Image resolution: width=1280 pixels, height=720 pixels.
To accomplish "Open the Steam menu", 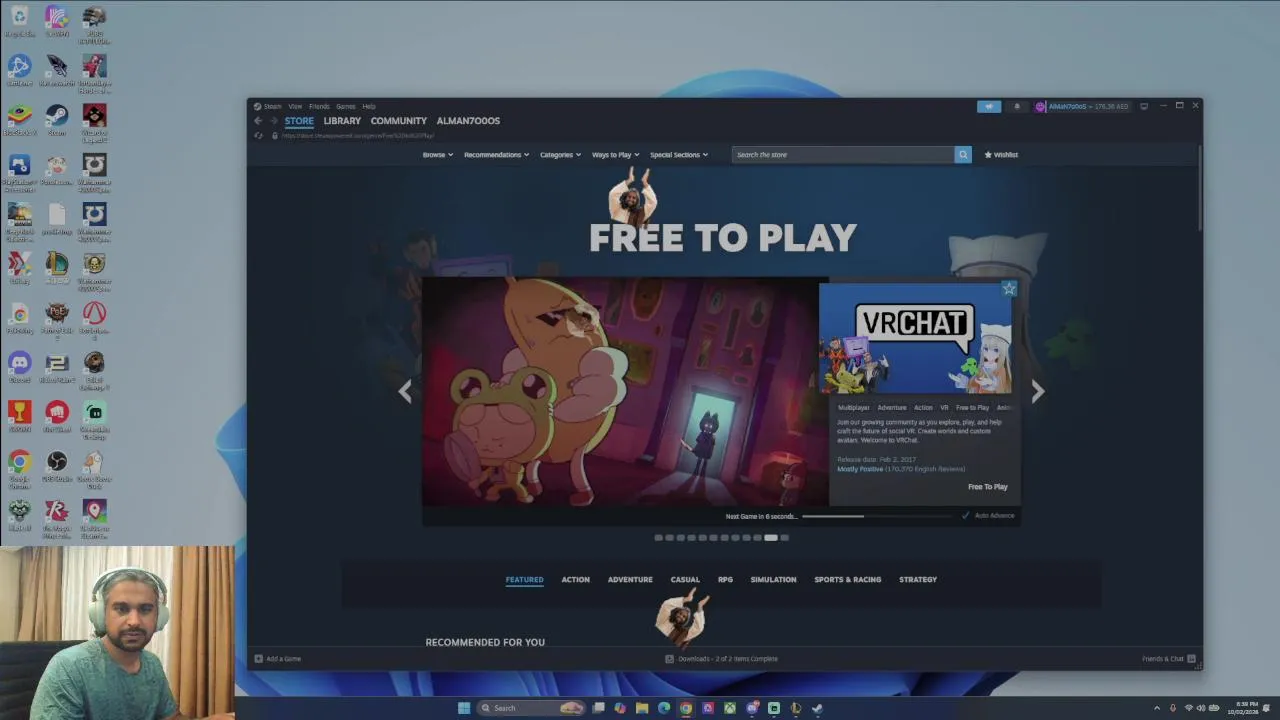I will point(268,106).
